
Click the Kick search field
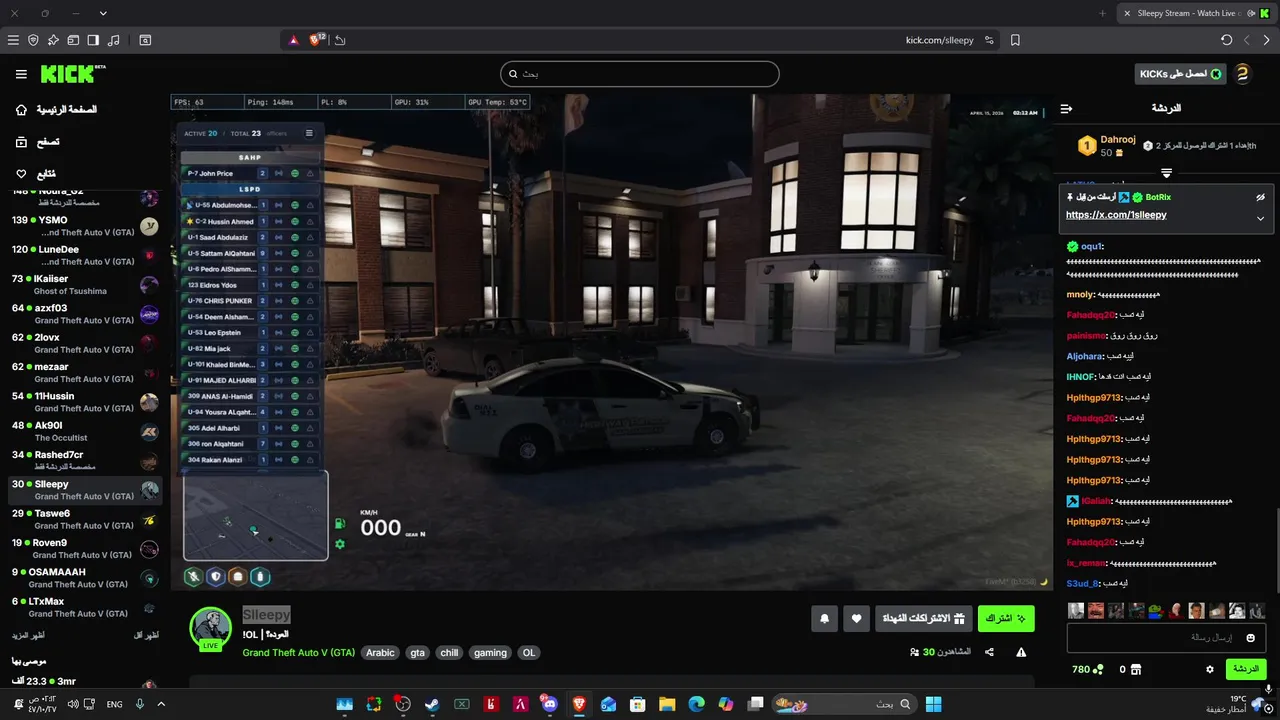pyautogui.click(x=640, y=74)
